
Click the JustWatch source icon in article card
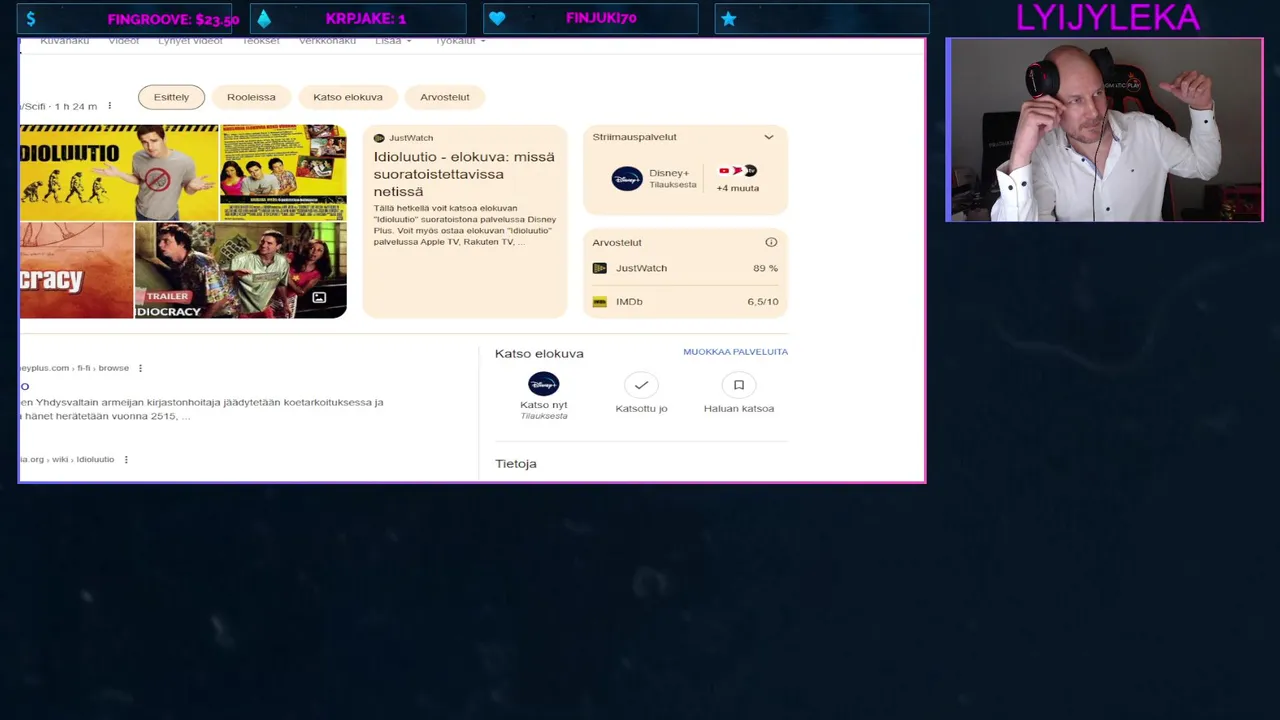point(379,138)
